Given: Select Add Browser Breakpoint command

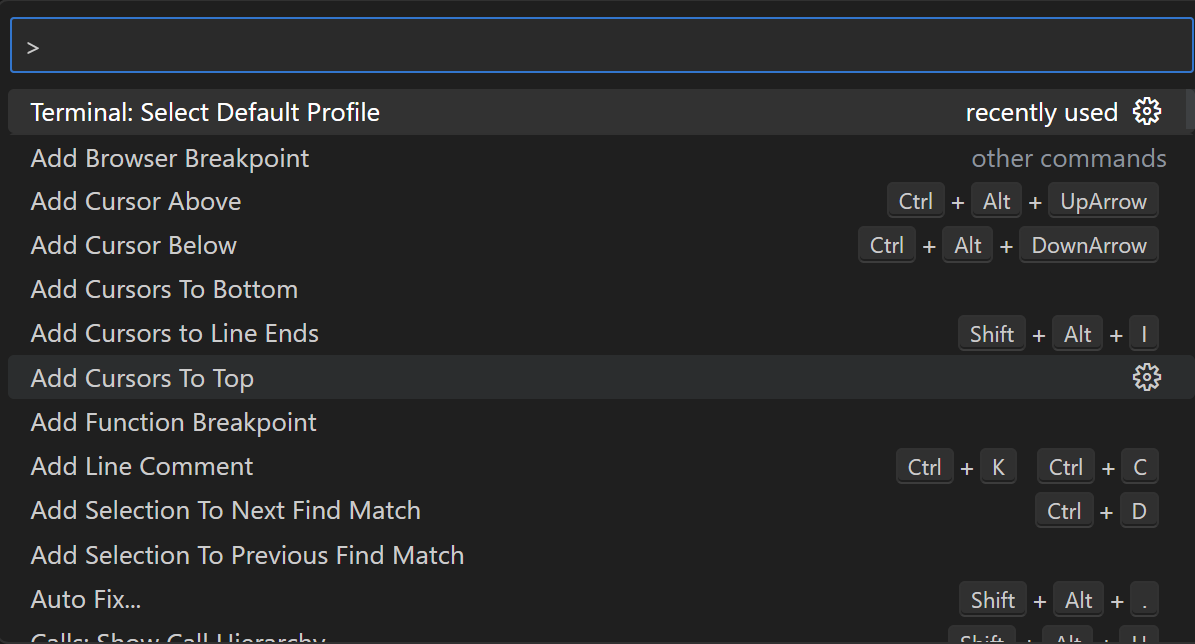Looking at the screenshot, I should click(x=170, y=158).
